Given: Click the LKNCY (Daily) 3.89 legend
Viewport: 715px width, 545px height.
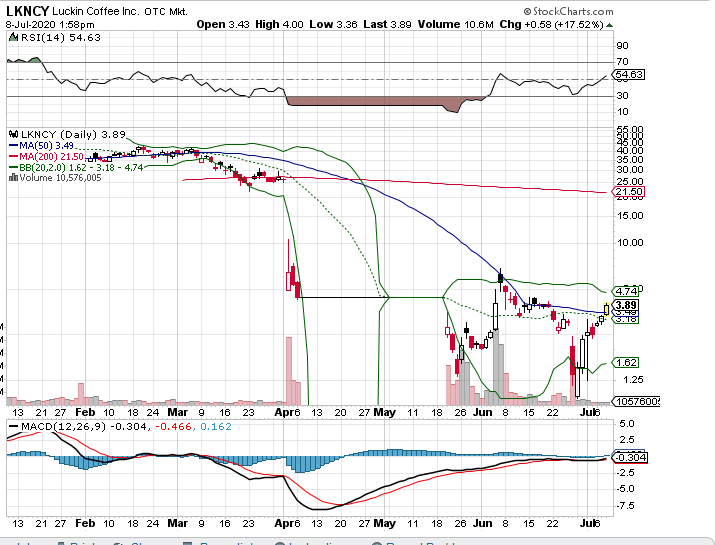Looking at the screenshot, I should 73,134.
